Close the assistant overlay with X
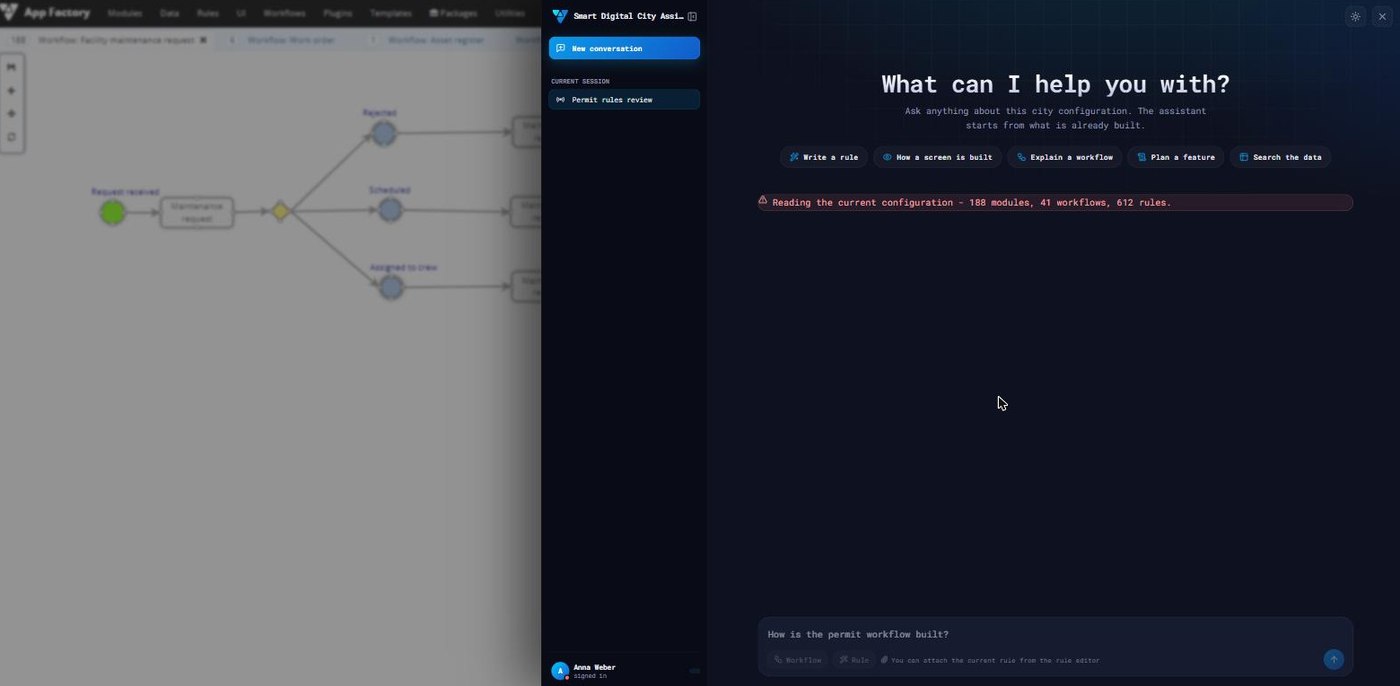 pyautogui.click(x=1382, y=16)
